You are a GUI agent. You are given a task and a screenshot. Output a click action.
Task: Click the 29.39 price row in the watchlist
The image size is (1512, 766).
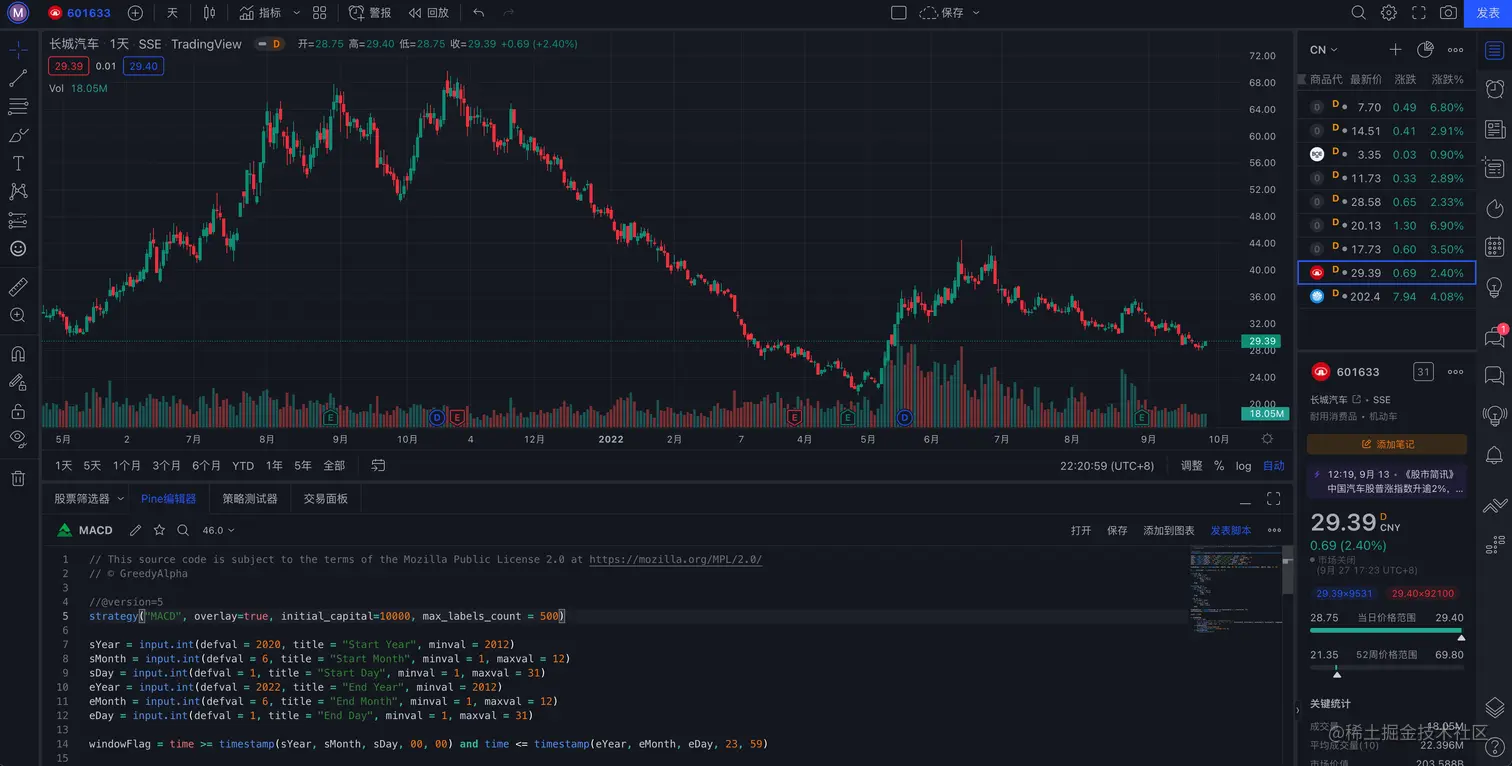tap(1386, 273)
